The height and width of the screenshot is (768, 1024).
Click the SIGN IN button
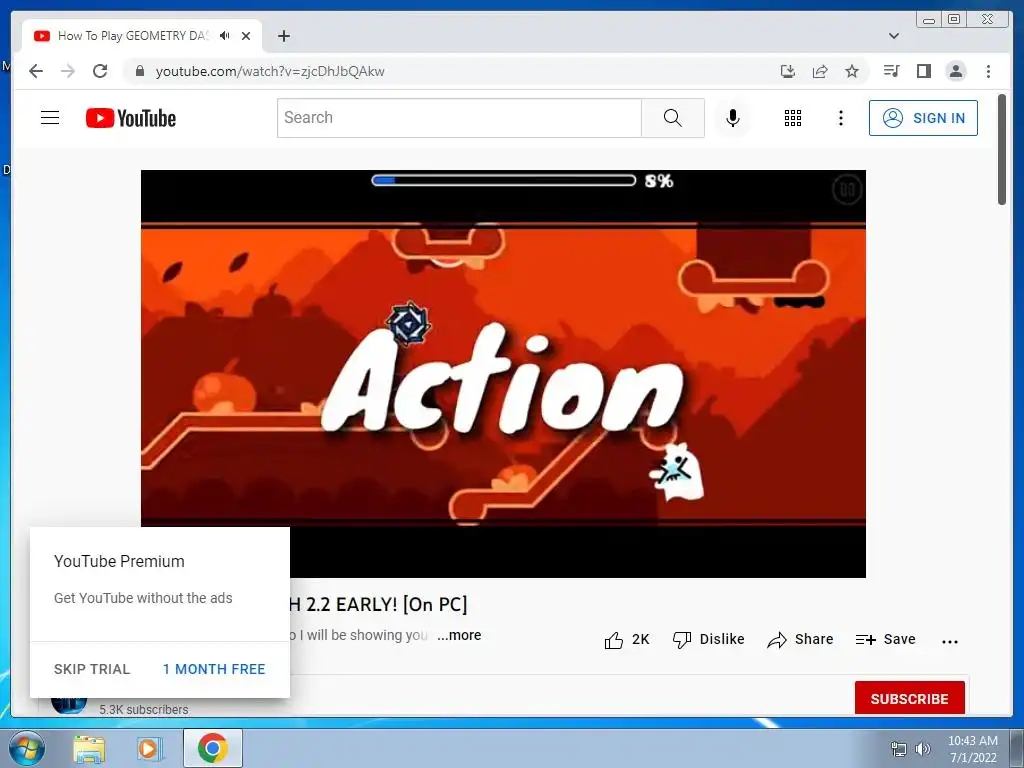tap(923, 118)
